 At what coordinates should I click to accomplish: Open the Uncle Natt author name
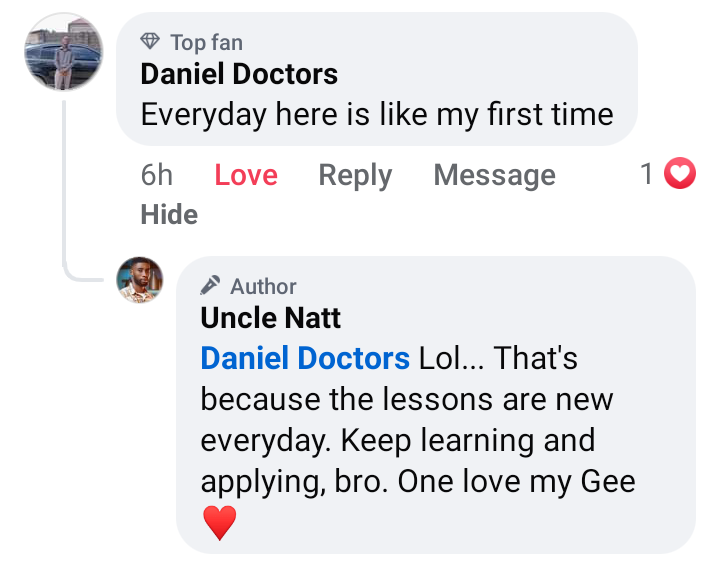[271, 318]
